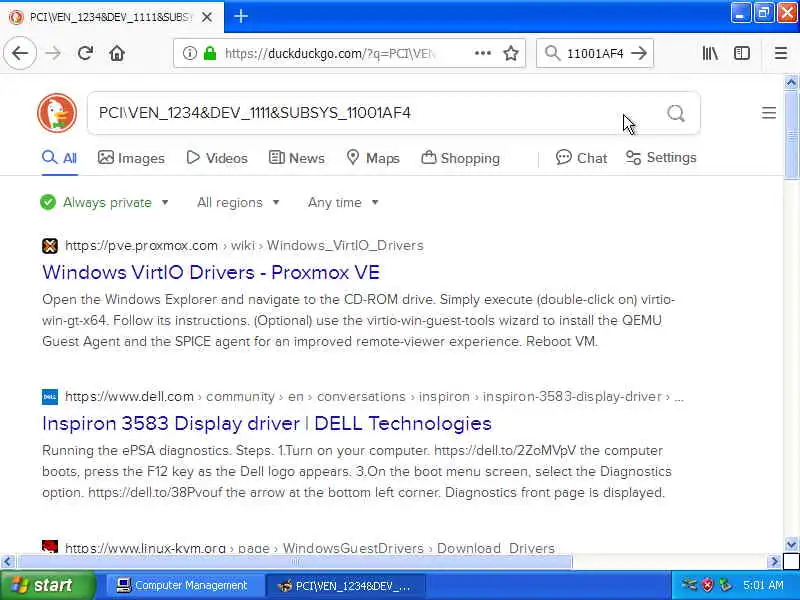Switch to Images results
This screenshot has height=600, width=800.
click(x=131, y=158)
